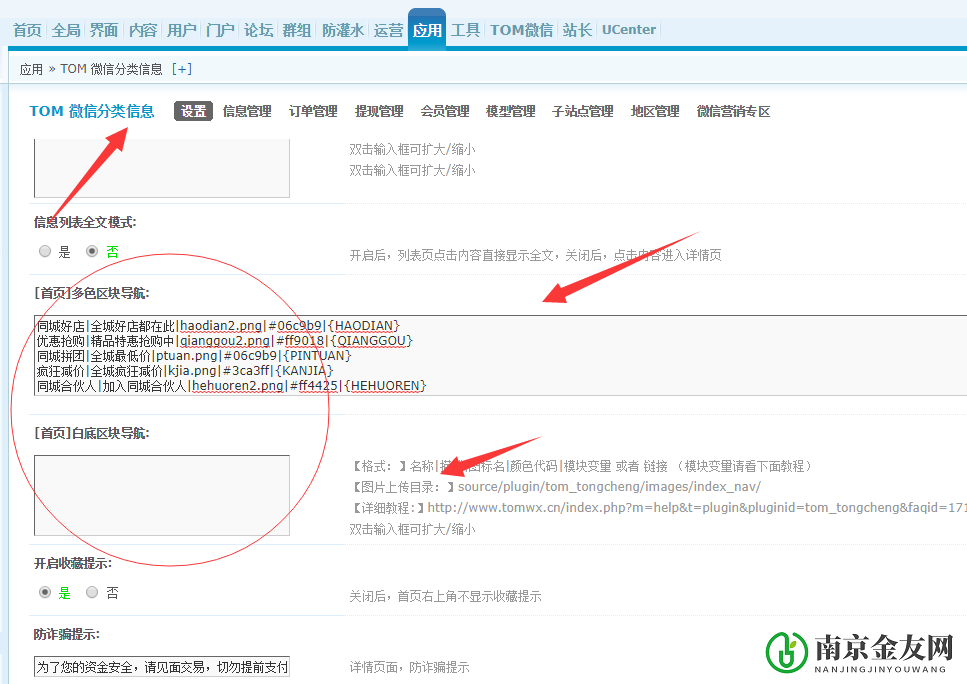967x684 pixels.
Task: Open the TOM微信 admin menu
Action: pos(520,30)
